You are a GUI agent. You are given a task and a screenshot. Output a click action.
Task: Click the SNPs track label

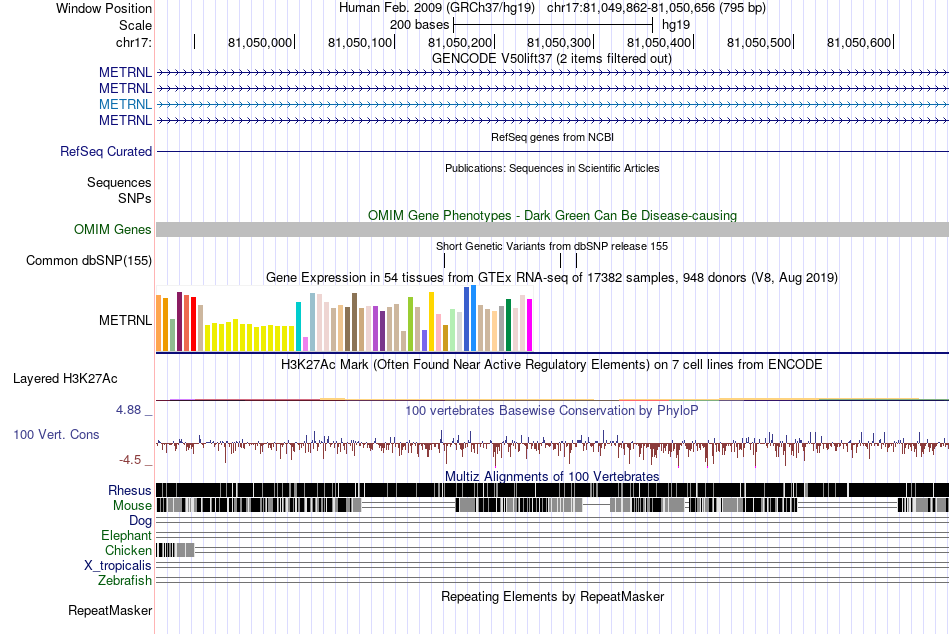(135, 198)
